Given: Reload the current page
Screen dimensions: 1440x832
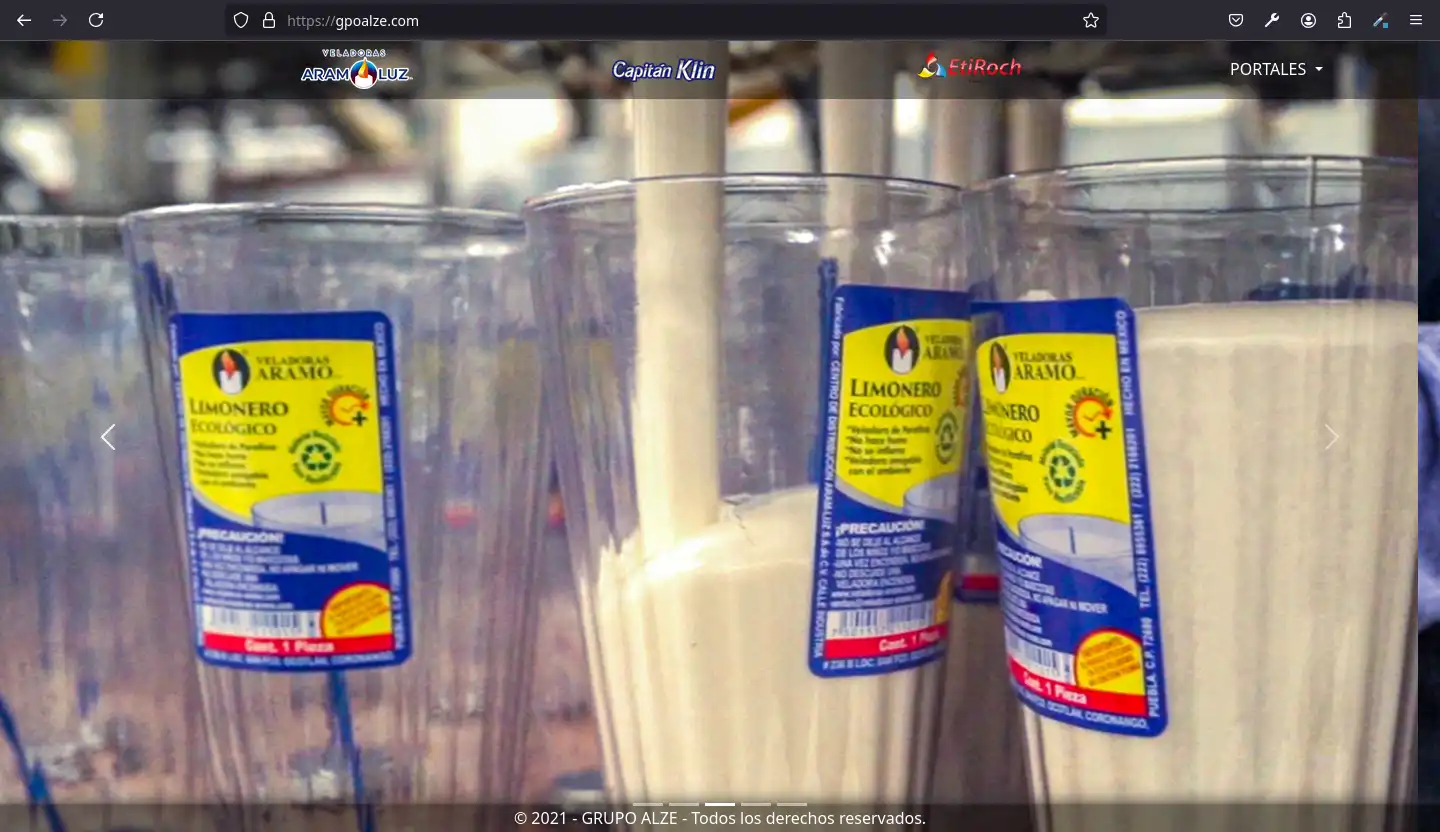Looking at the screenshot, I should click(96, 20).
